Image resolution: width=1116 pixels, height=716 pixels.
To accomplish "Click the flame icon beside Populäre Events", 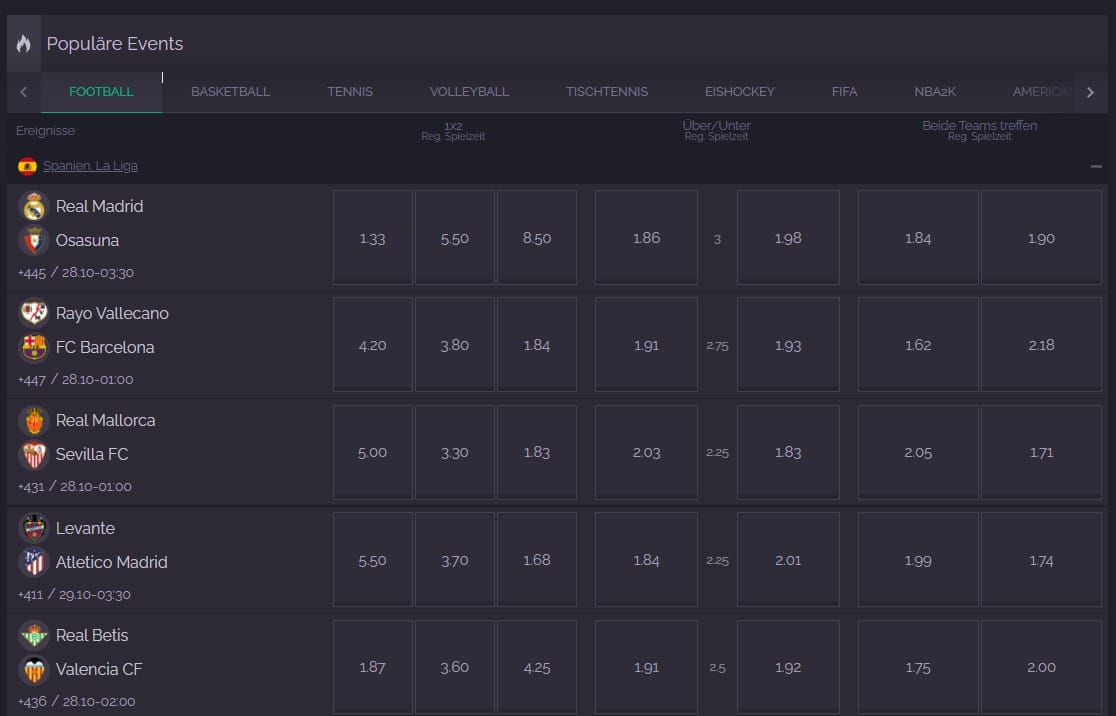I will coord(23,43).
